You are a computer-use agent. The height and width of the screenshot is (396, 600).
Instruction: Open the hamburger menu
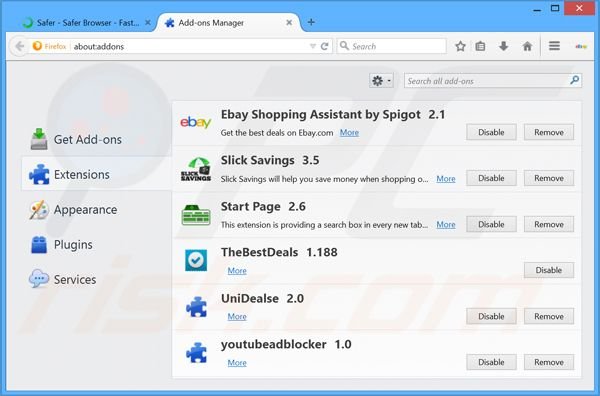click(x=554, y=46)
